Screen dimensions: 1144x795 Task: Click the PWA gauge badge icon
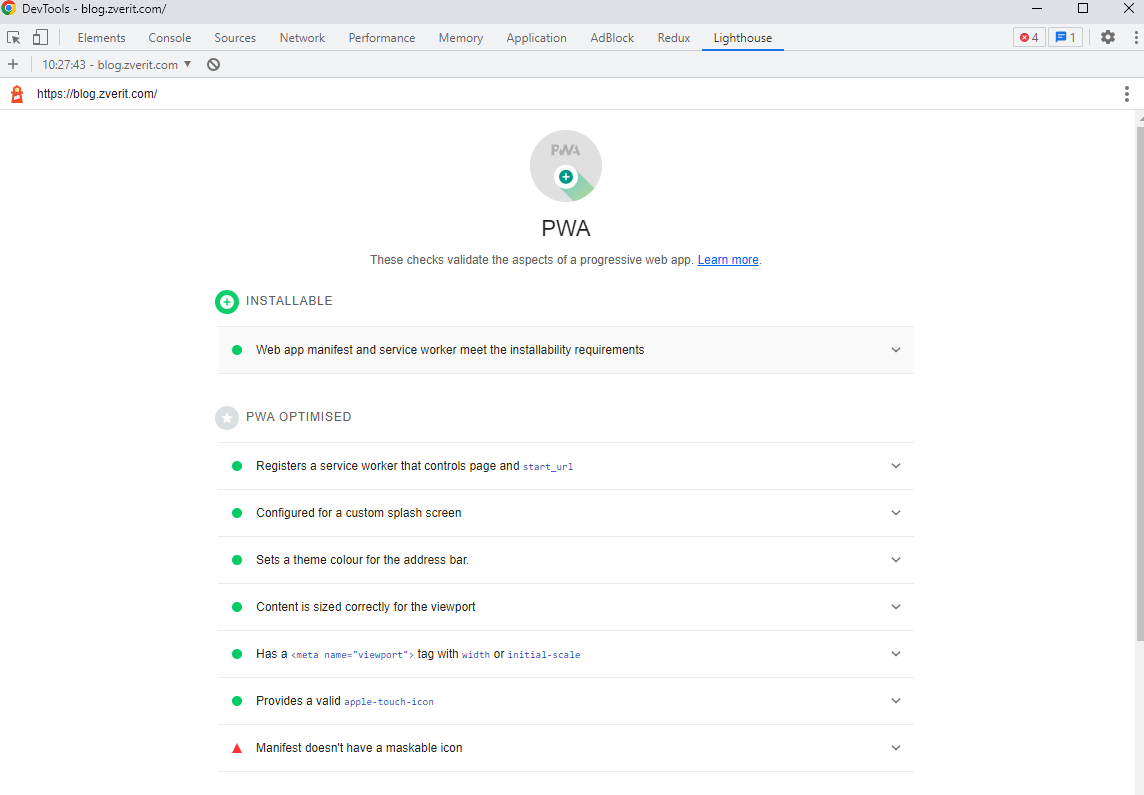pos(565,166)
